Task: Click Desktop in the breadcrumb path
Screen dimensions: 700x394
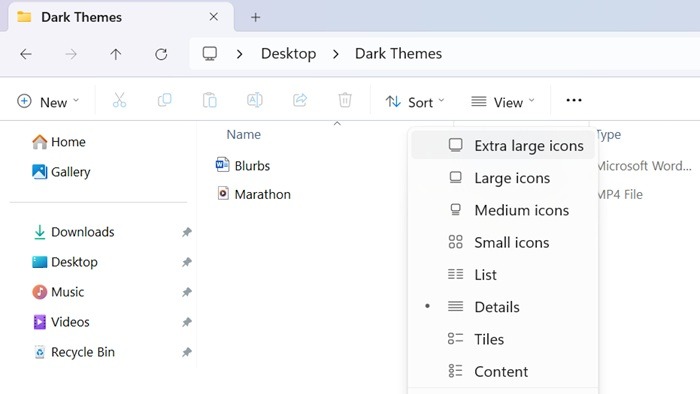Action: tap(288, 54)
